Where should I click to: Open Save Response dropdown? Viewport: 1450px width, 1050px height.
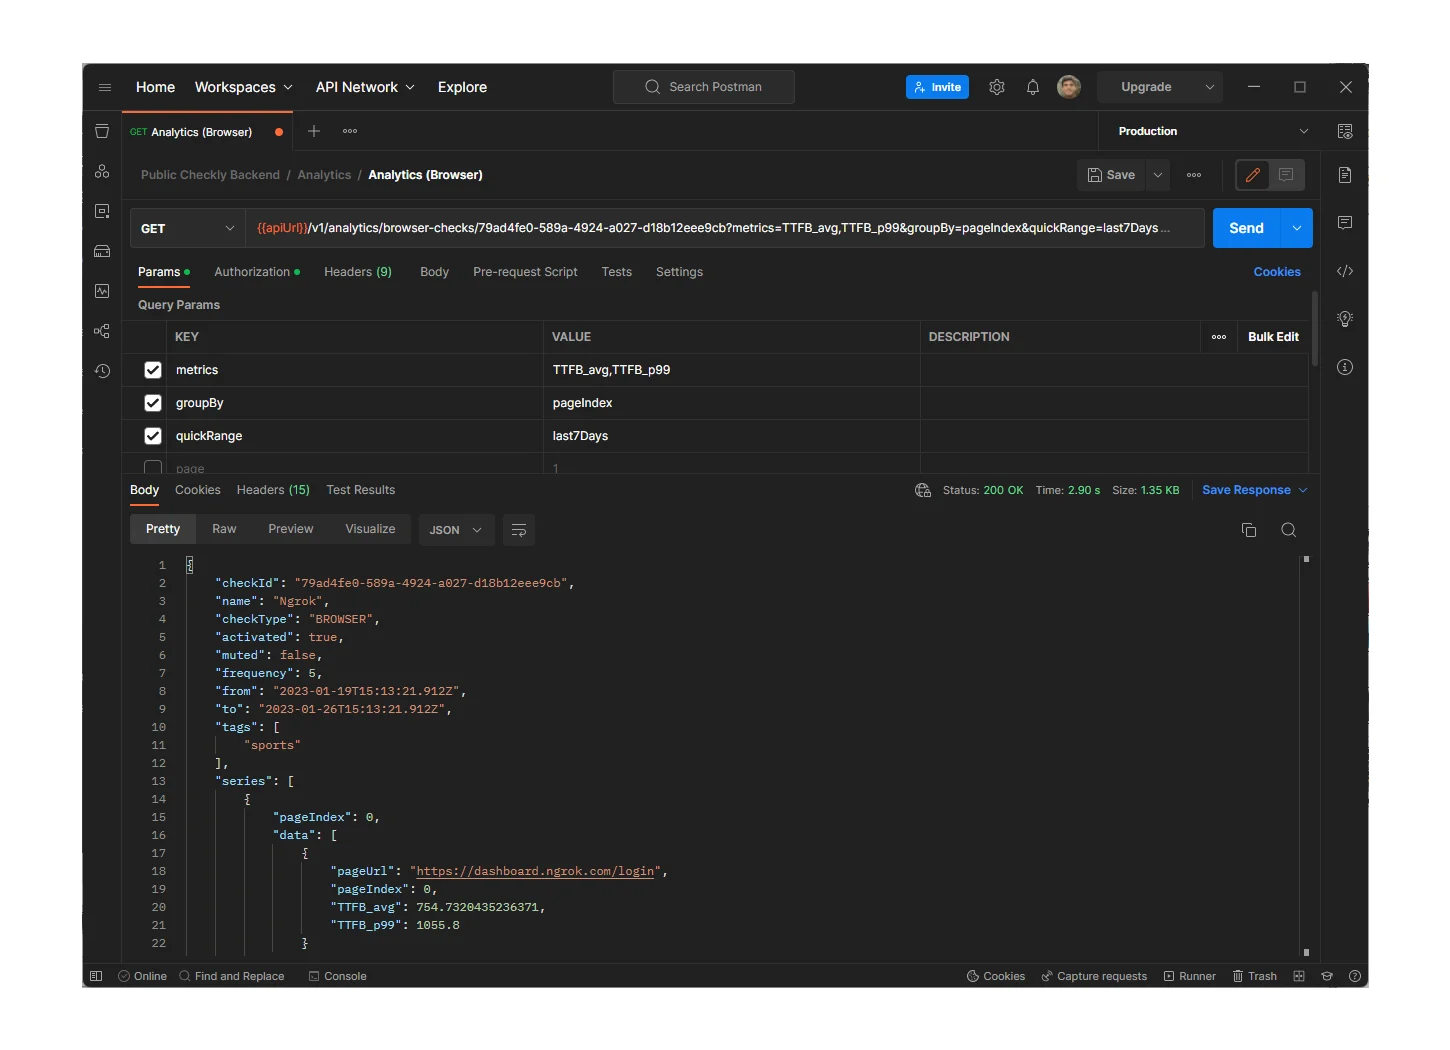(1255, 490)
